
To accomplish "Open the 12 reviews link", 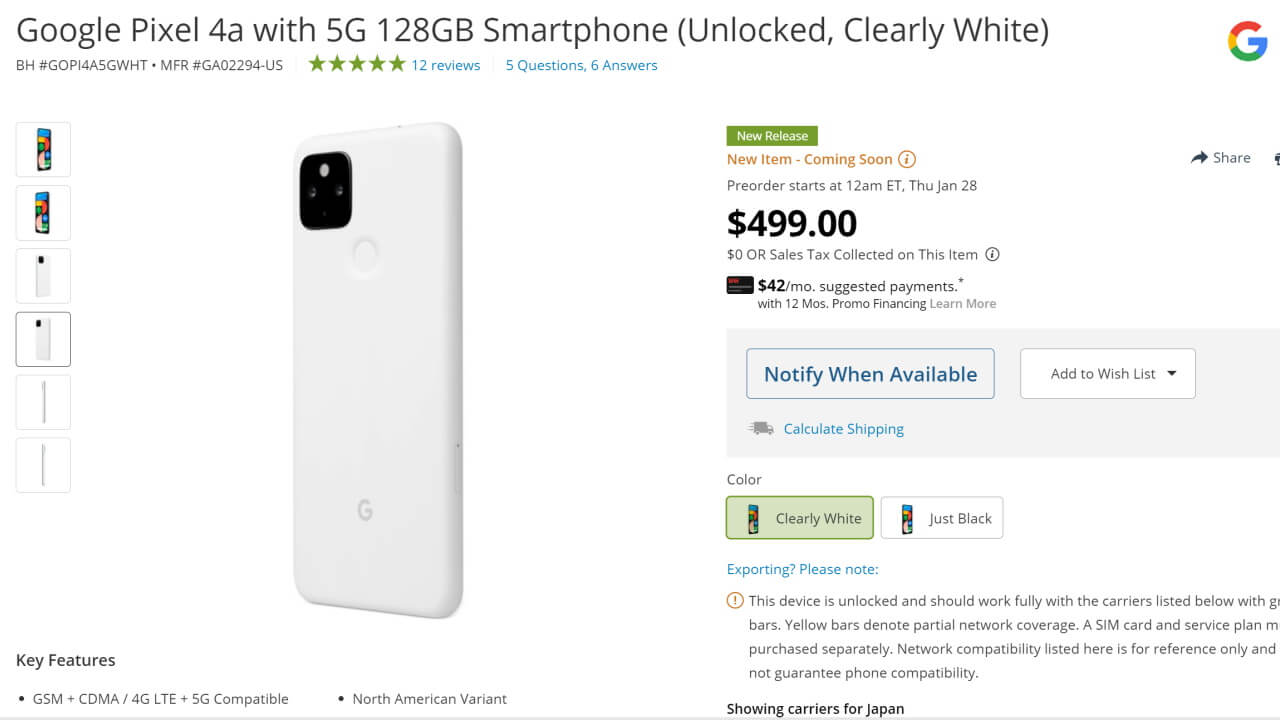I will [x=446, y=65].
